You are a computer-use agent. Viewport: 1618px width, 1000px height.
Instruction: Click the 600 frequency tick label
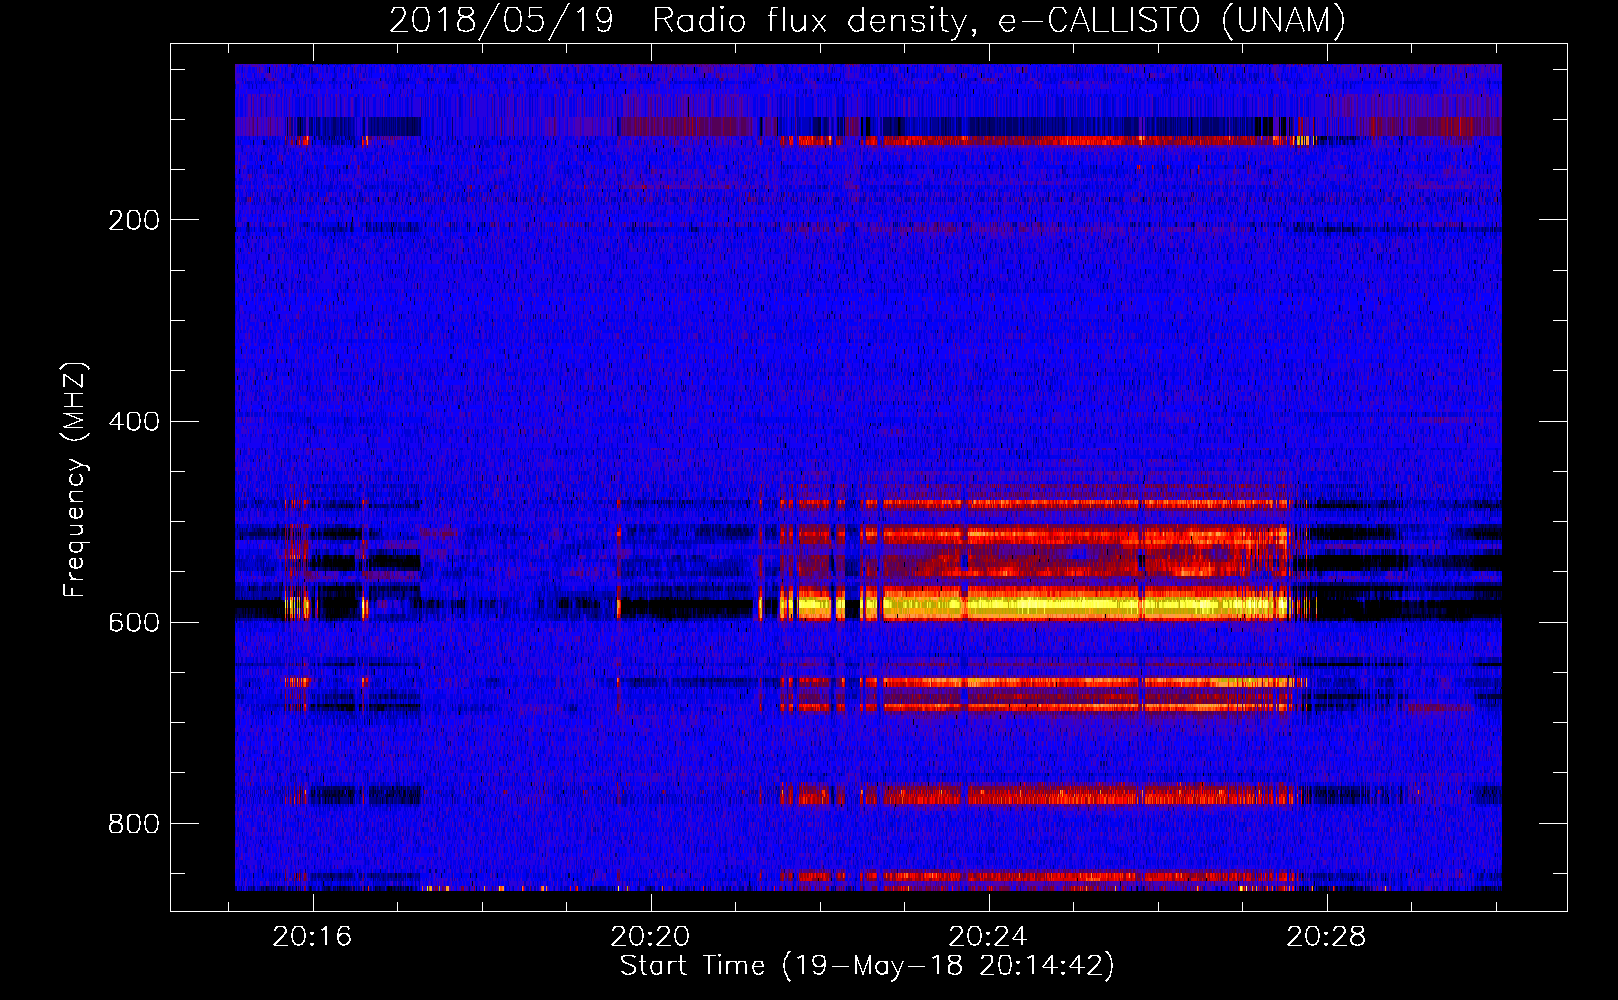tap(134, 622)
